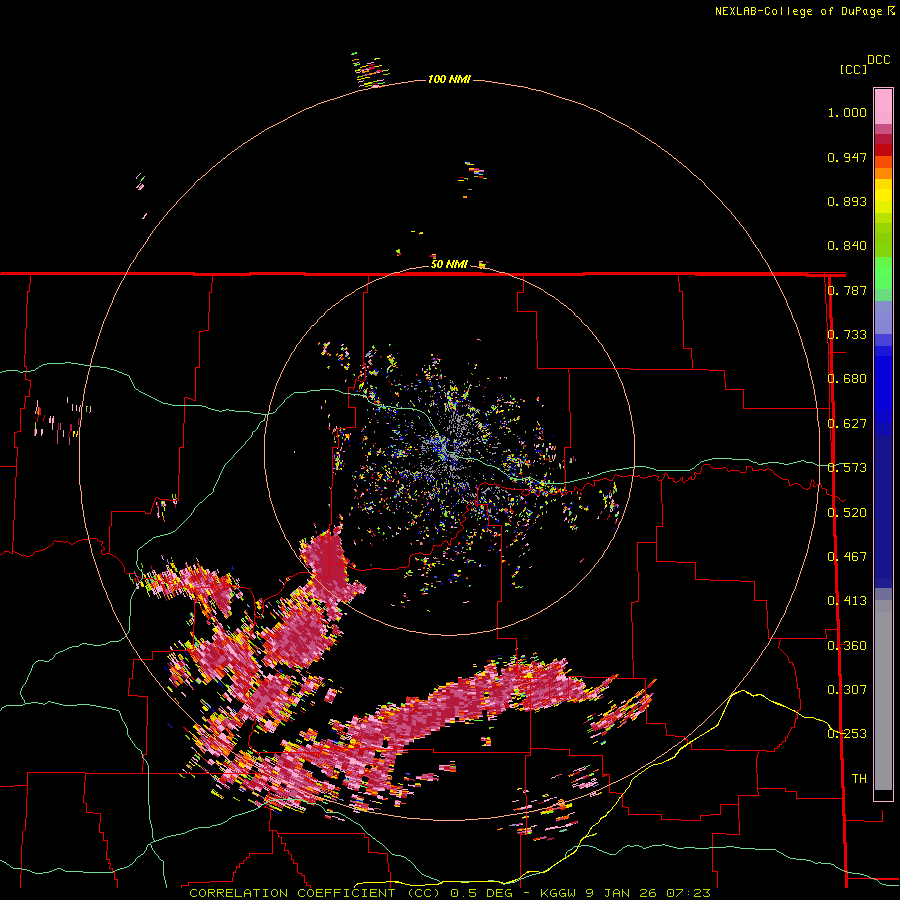Click the 9 JAN 26 07:23 timestamp

click(x=648, y=893)
